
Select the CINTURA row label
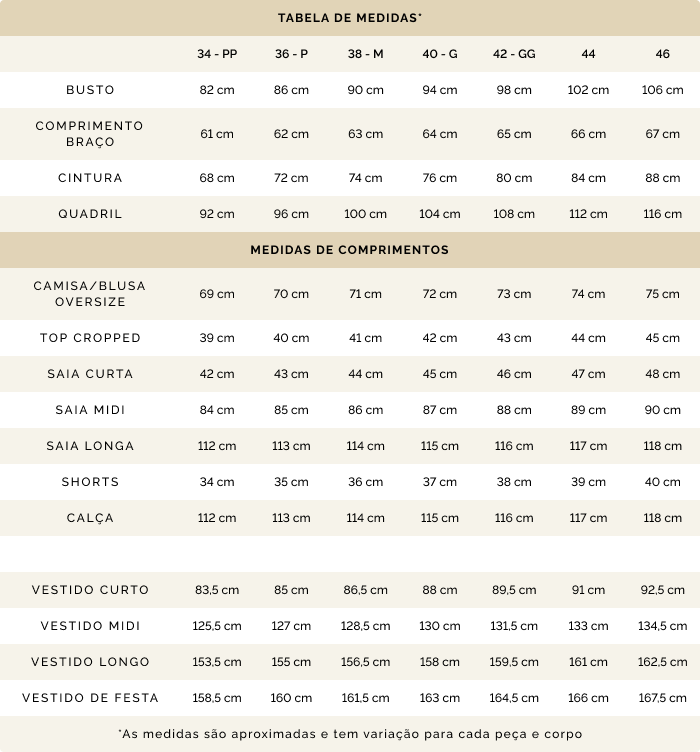coord(90,178)
